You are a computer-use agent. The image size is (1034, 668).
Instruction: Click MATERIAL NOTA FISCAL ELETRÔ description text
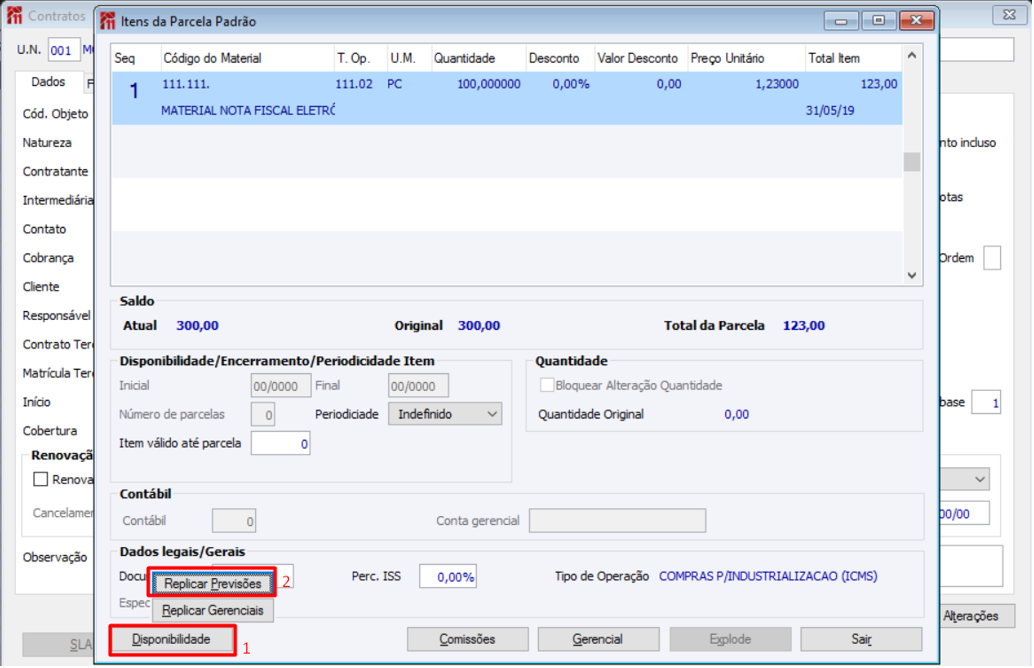(248, 110)
